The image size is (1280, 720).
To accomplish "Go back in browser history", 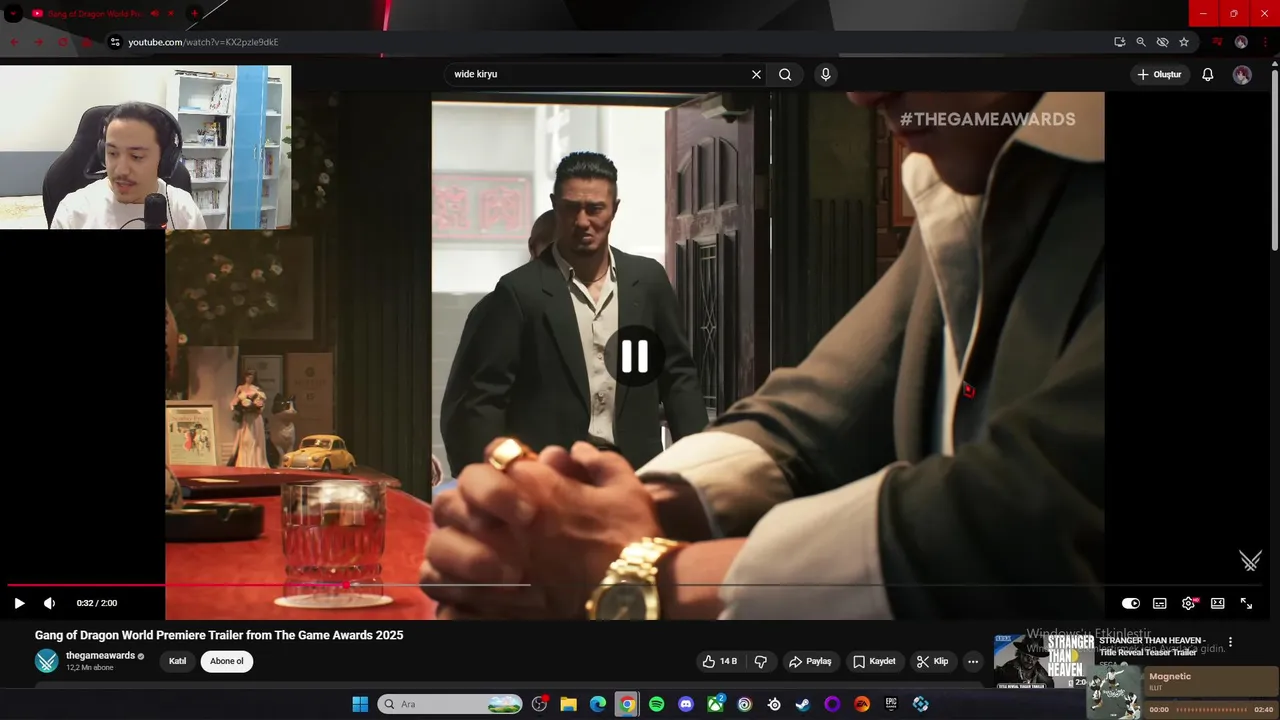I will tap(14, 42).
